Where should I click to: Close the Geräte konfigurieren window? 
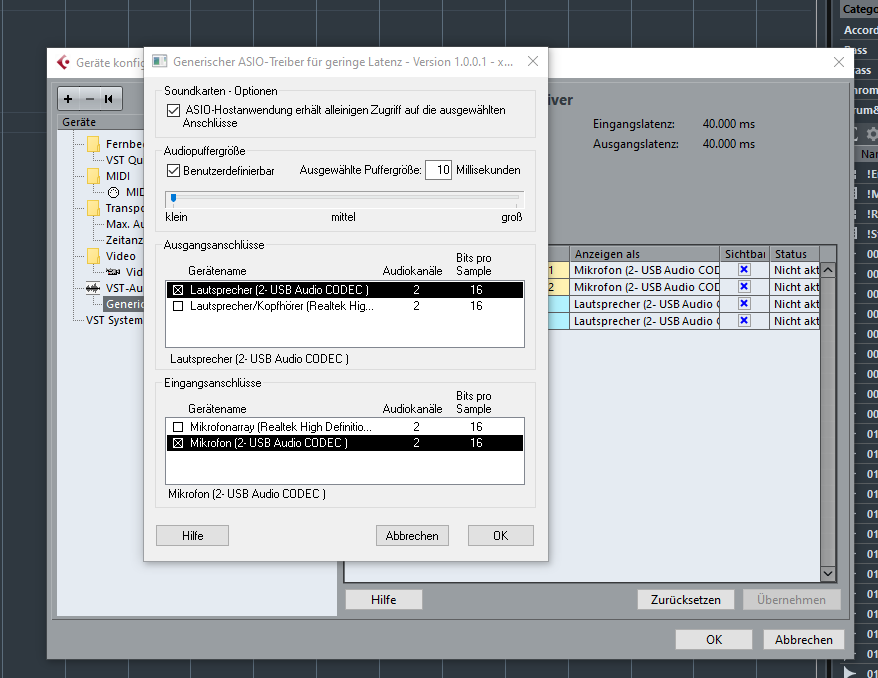839,62
